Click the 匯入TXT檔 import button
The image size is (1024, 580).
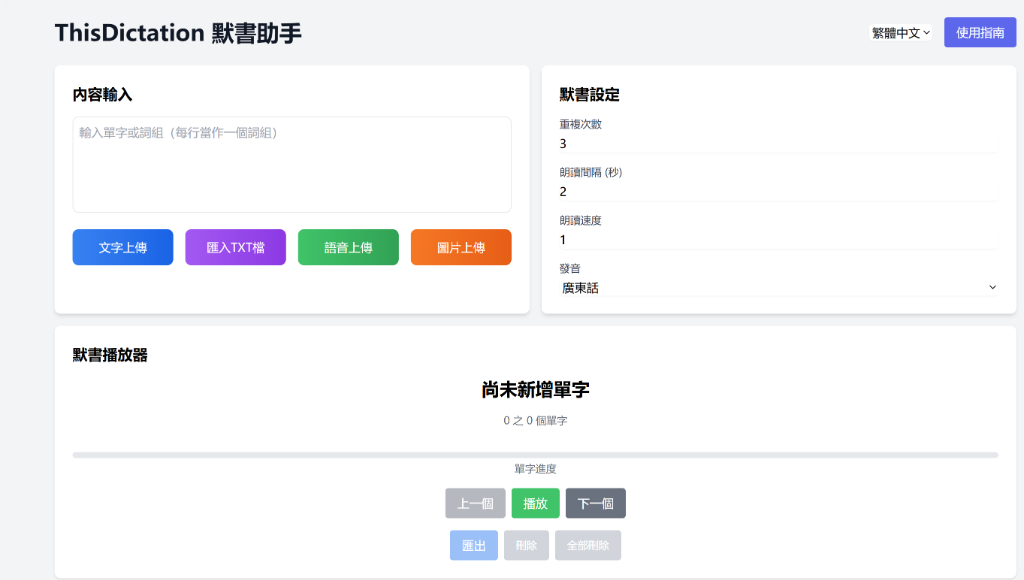235,246
